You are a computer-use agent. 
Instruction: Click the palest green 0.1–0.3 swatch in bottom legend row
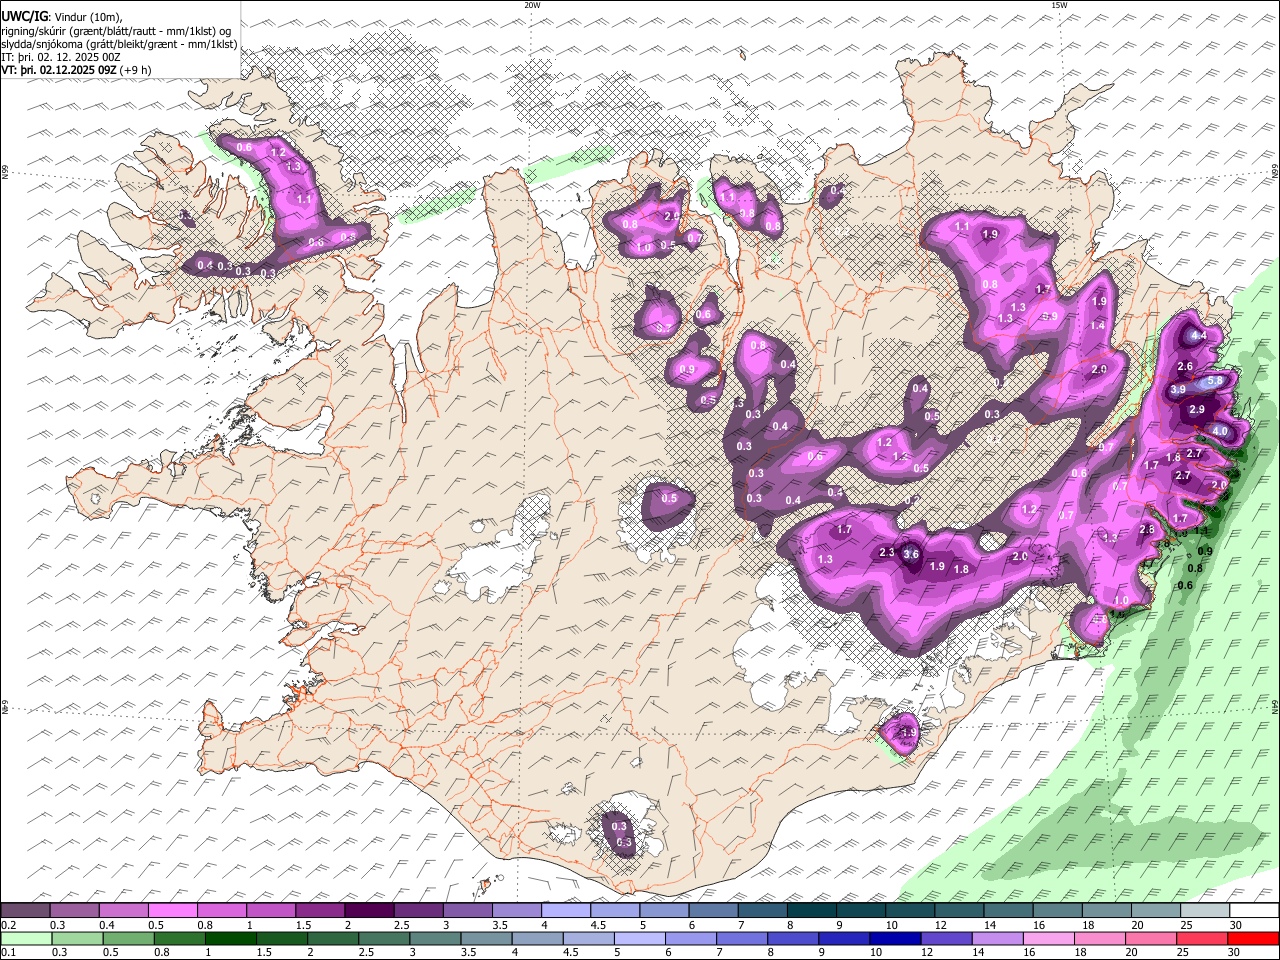coord(25,938)
